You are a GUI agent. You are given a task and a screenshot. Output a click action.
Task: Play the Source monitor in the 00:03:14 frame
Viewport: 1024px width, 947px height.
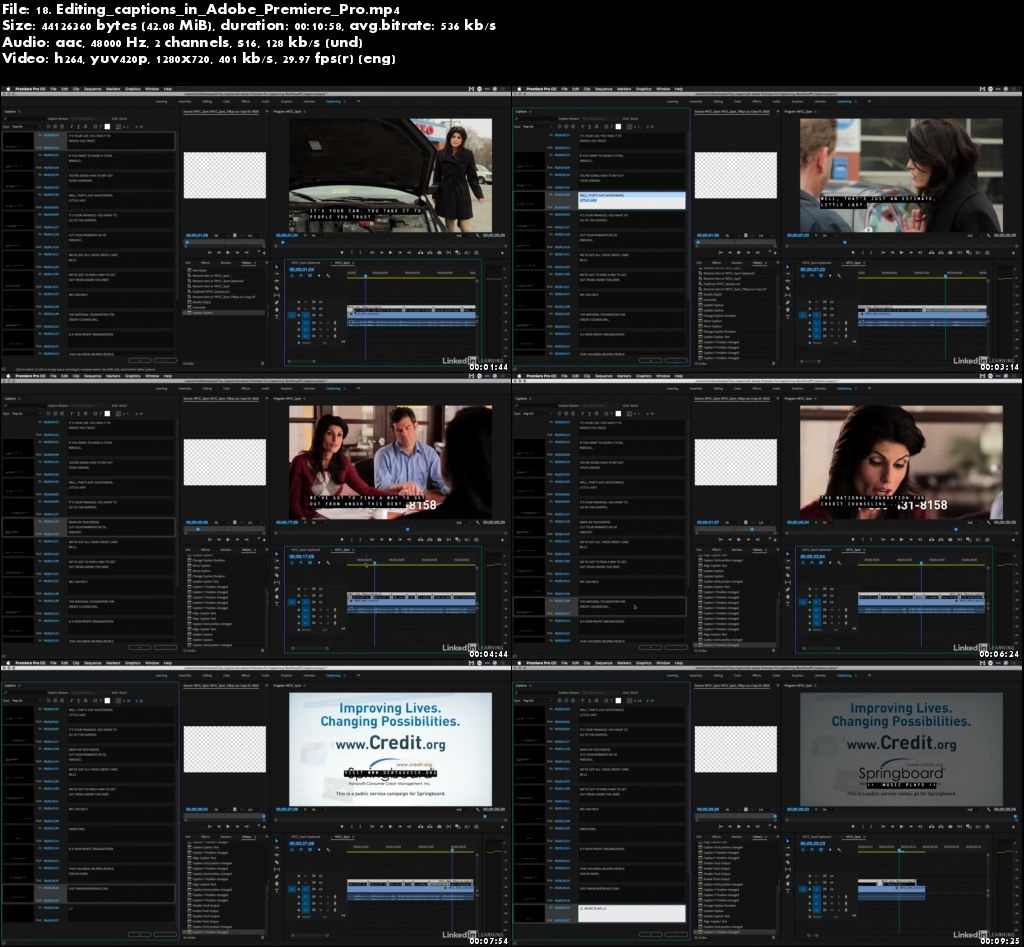coord(738,252)
